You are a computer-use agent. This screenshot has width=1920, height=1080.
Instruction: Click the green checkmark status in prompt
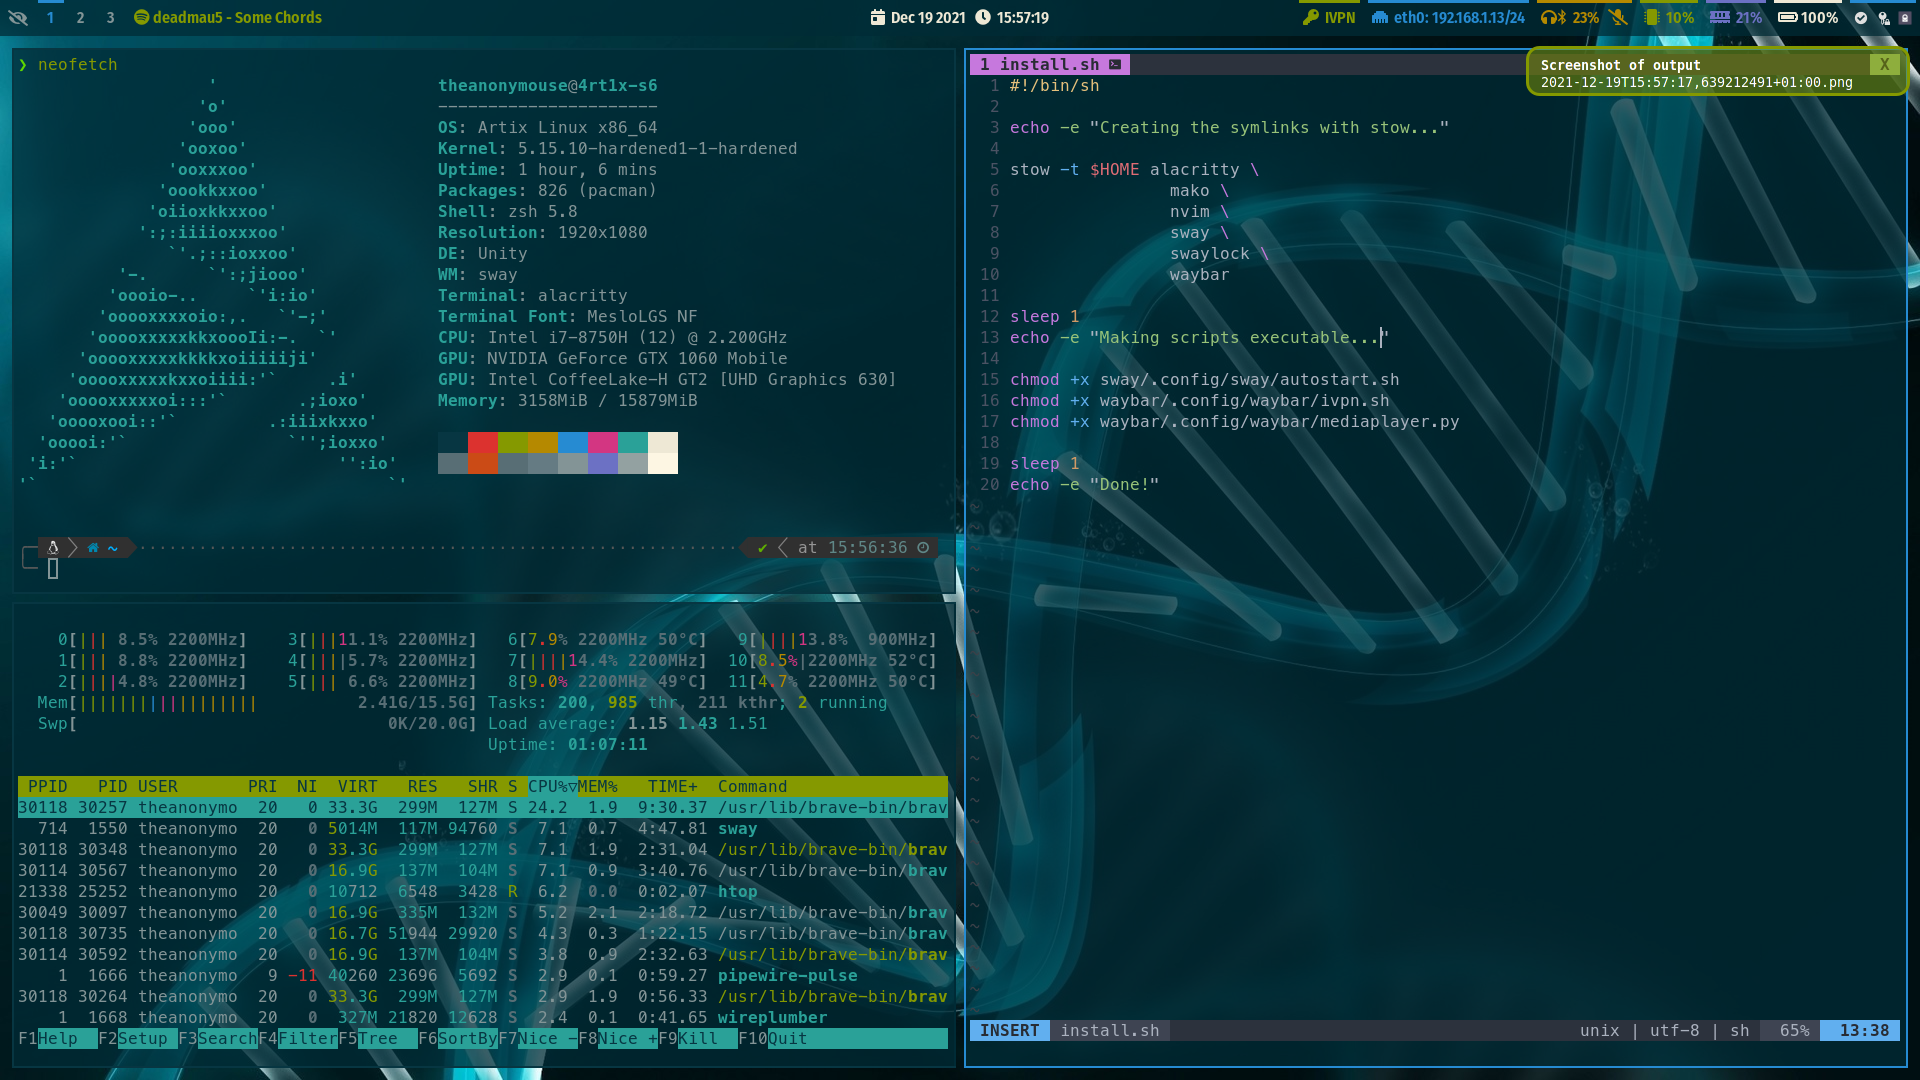point(762,547)
